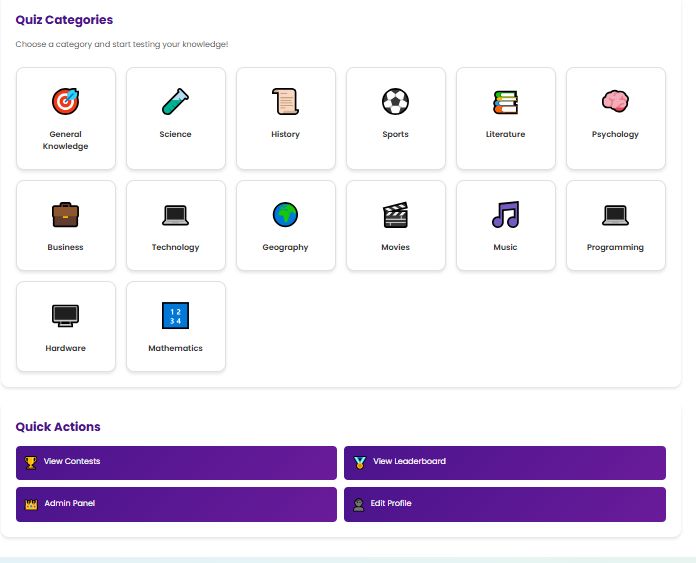Click the crown icon in Admin Panel
This screenshot has width=696, height=563.
(x=31, y=504)
